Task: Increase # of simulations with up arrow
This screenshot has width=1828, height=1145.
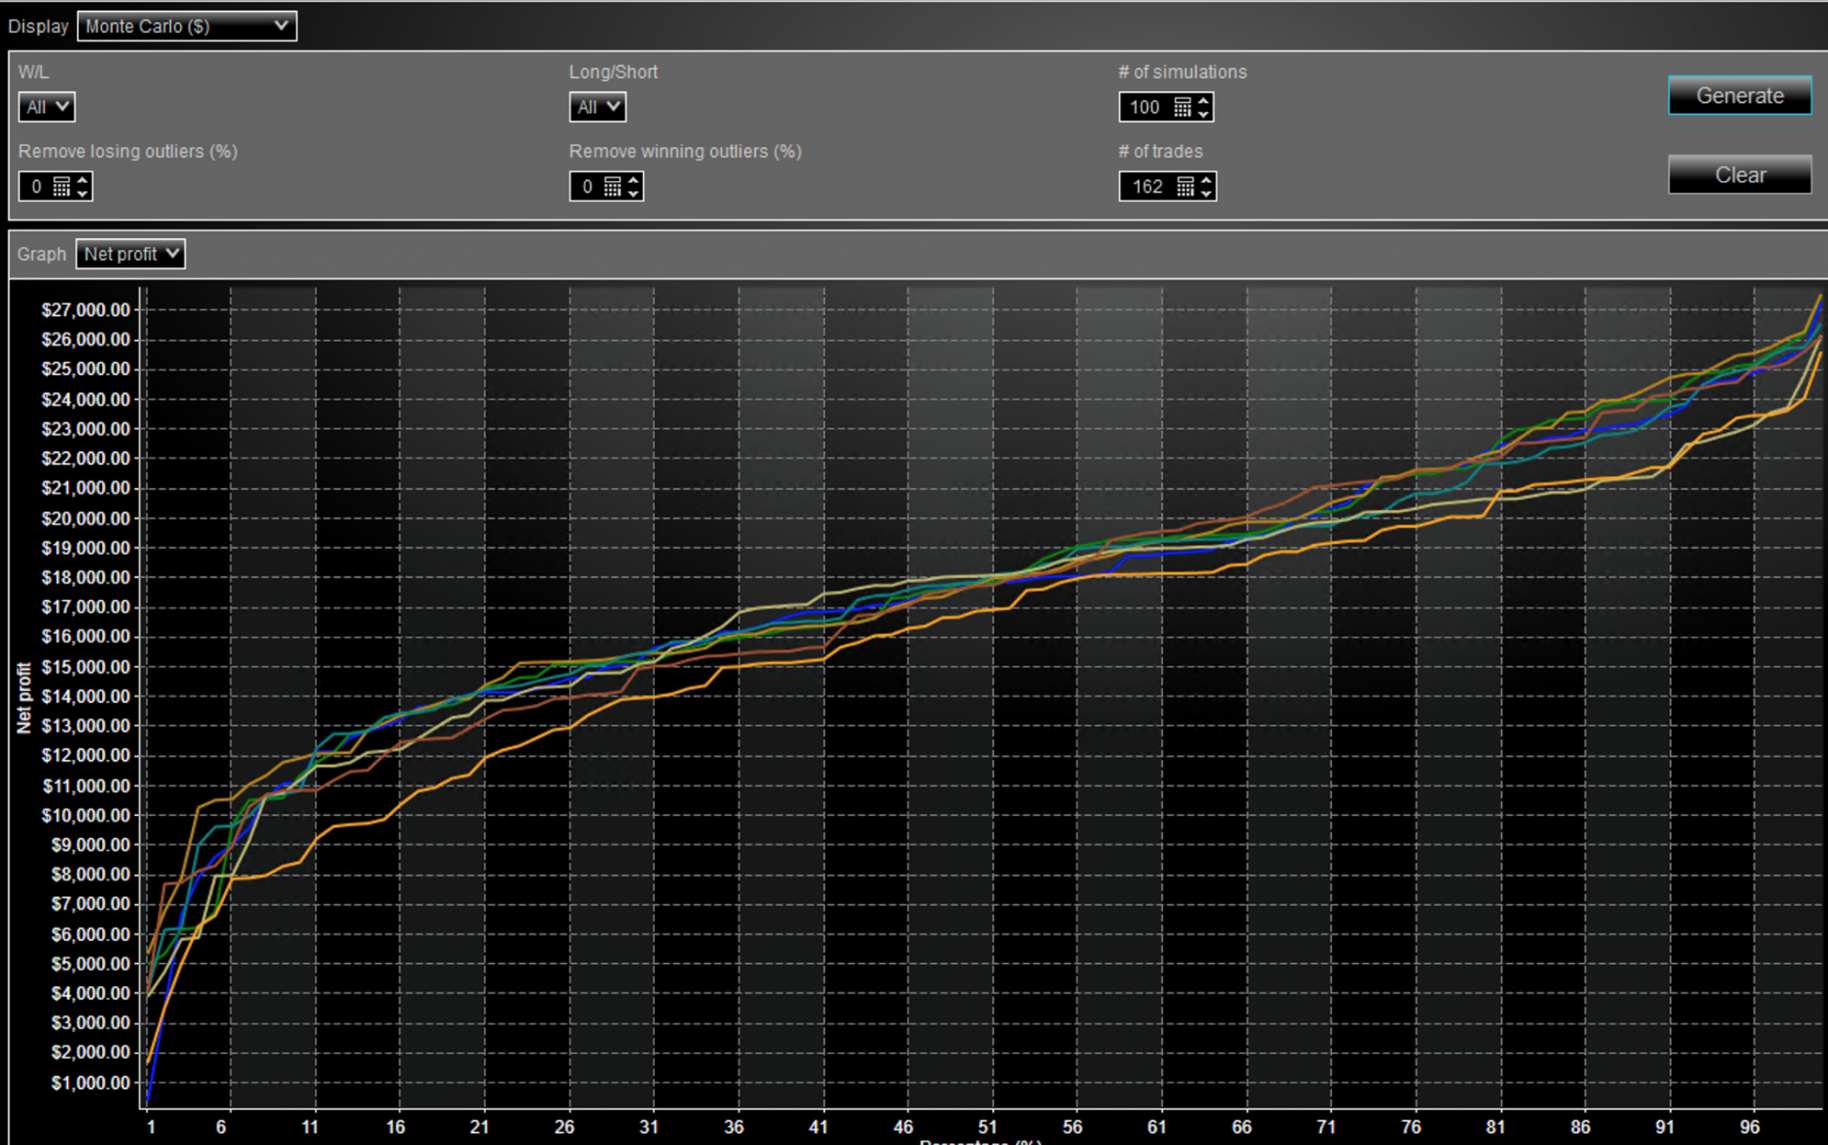Action: pyautogui.click(x=1204, y=101)
